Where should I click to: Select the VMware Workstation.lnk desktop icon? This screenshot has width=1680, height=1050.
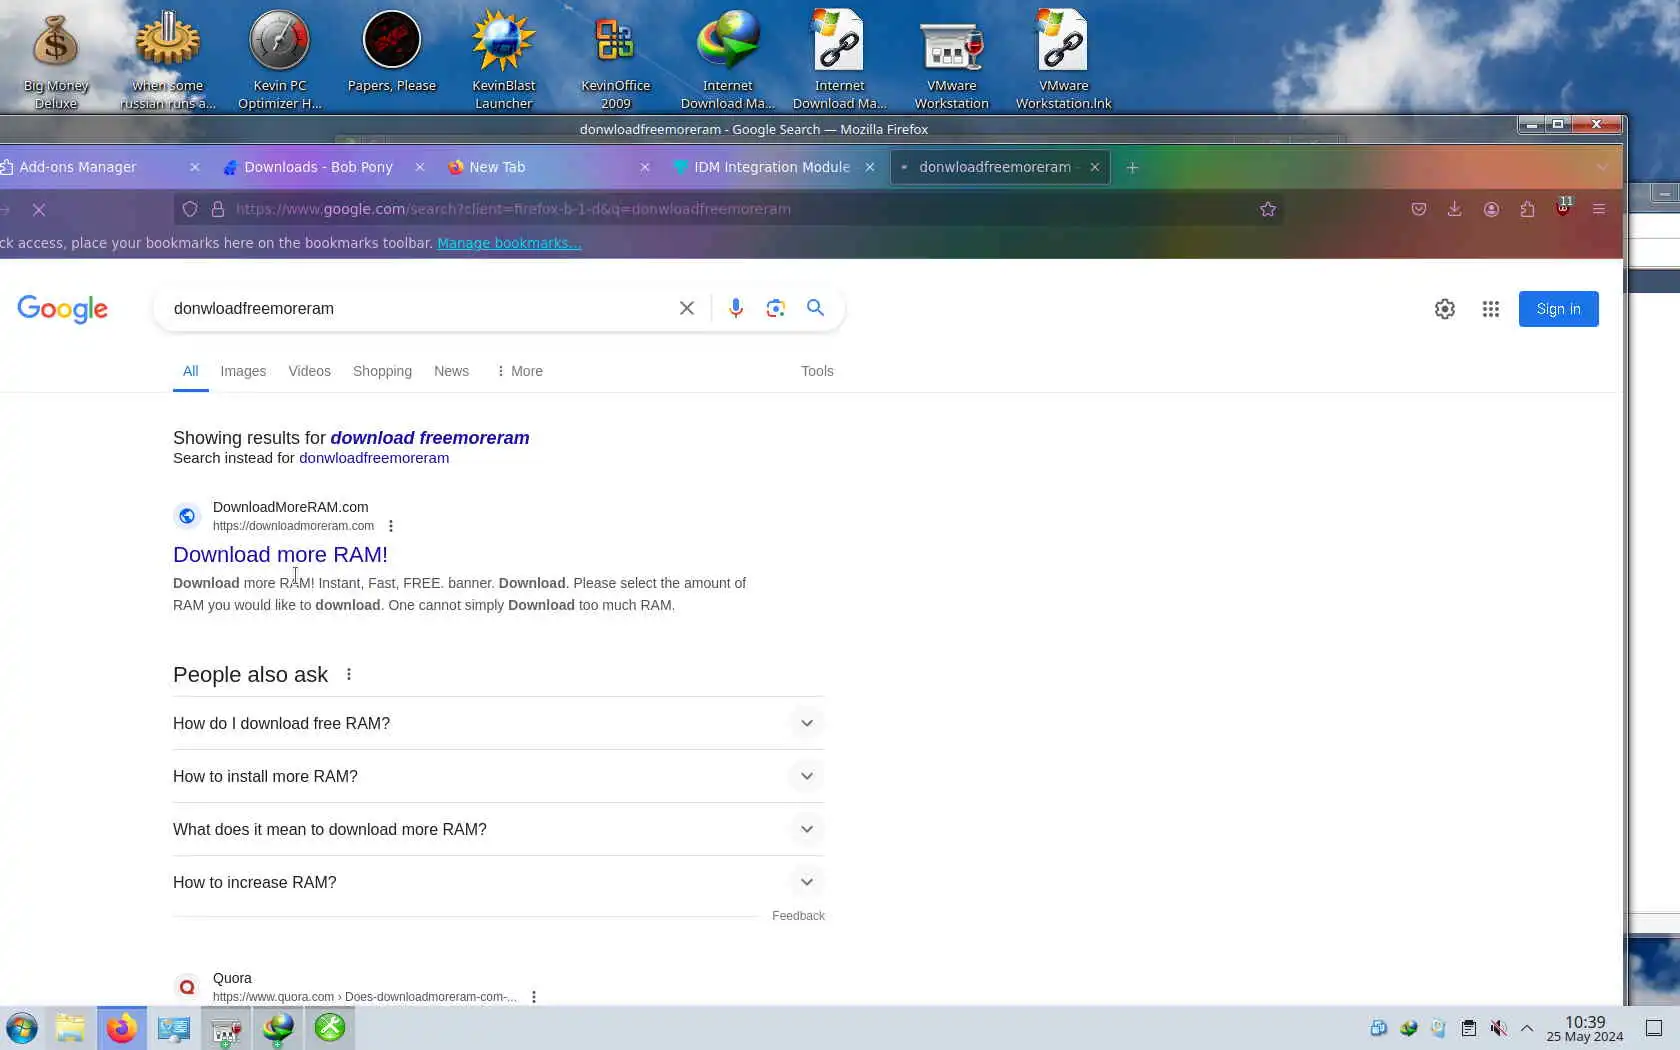1064,60
